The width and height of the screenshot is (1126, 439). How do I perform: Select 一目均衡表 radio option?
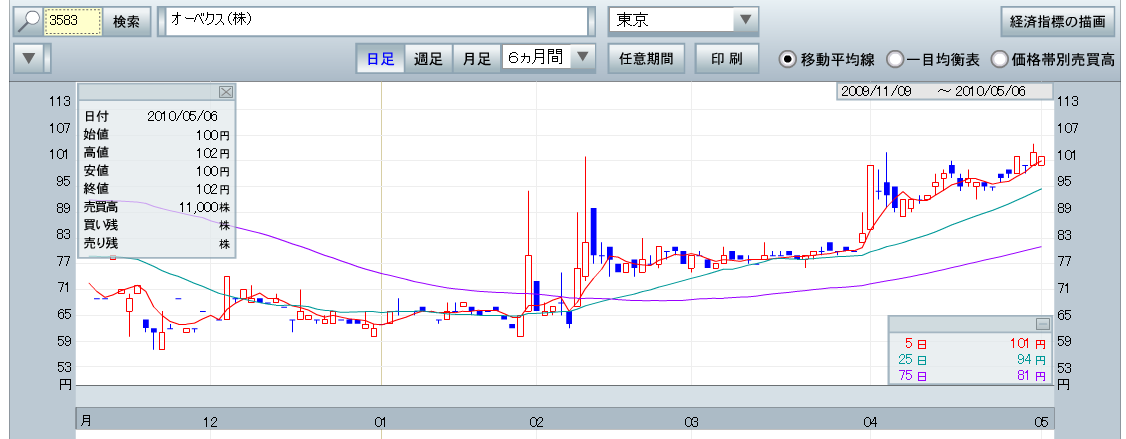(x=895, y=59)
